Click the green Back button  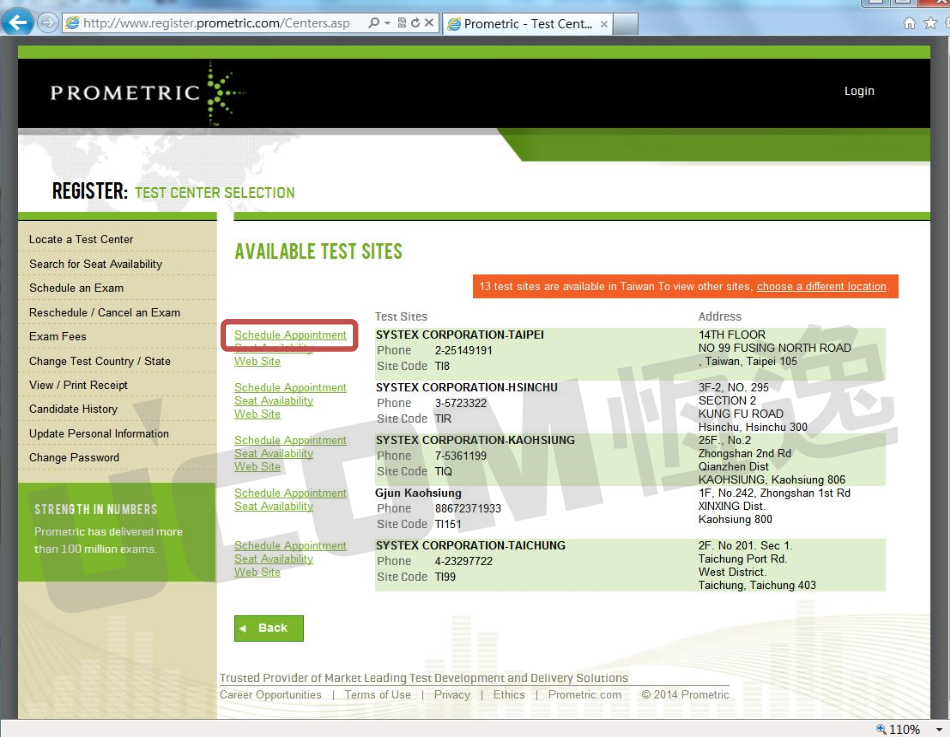[268, 628]
